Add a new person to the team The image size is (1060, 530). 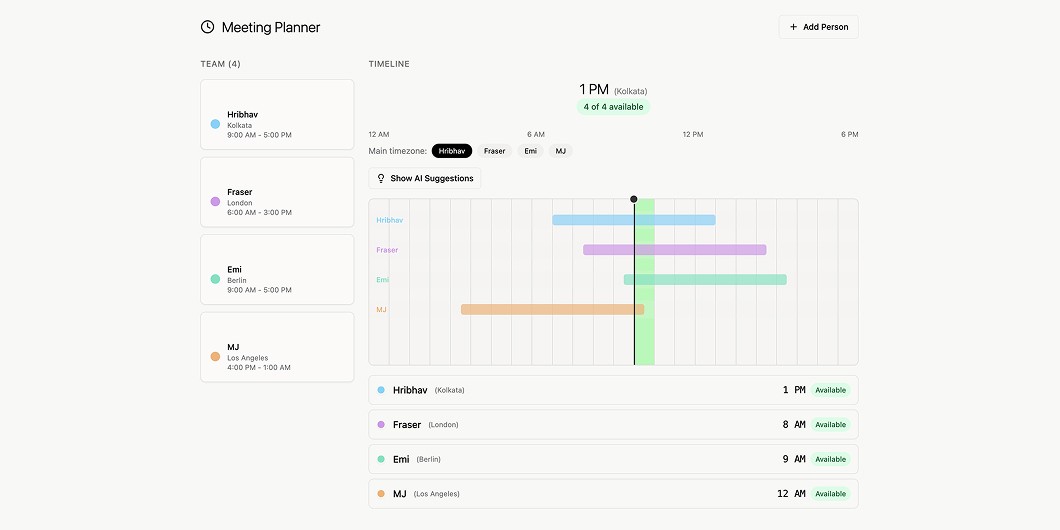tap(819, 27)
